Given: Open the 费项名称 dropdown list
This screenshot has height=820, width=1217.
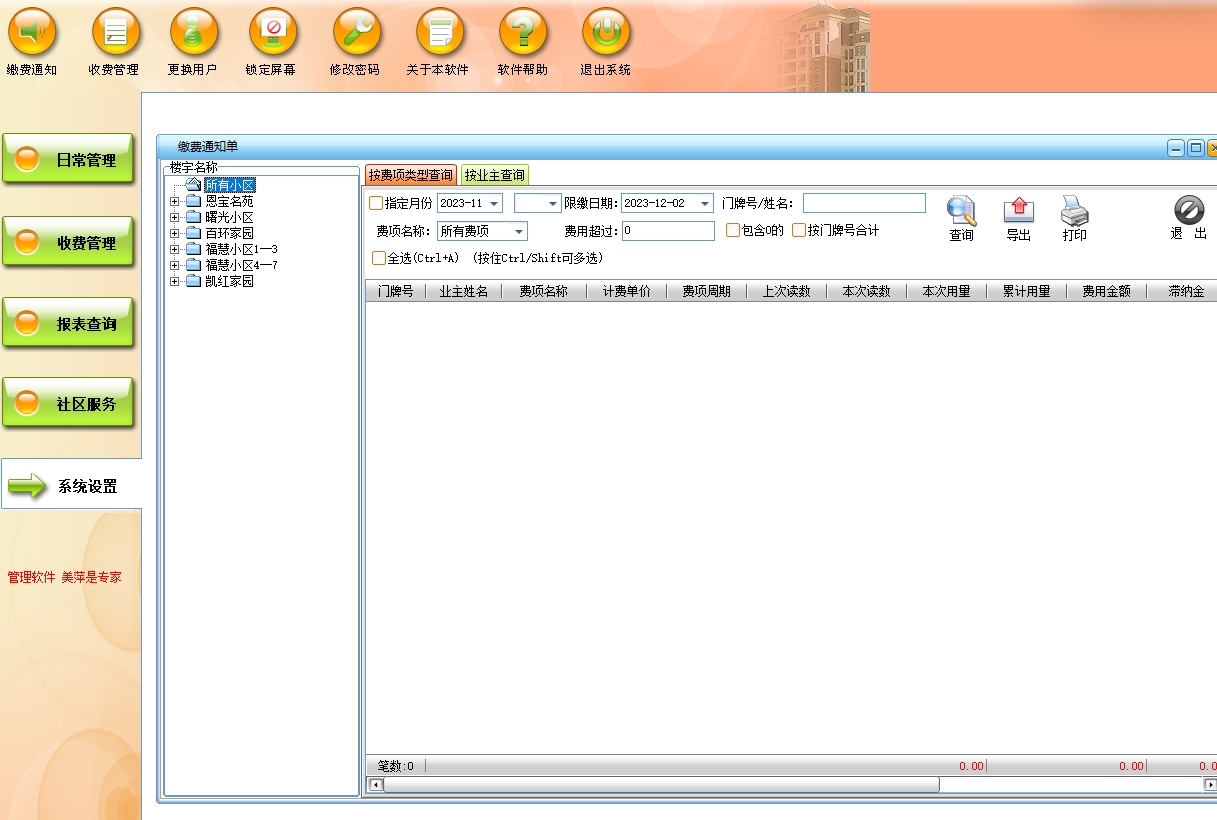Looking at the screenshot, I should (519, 232).
